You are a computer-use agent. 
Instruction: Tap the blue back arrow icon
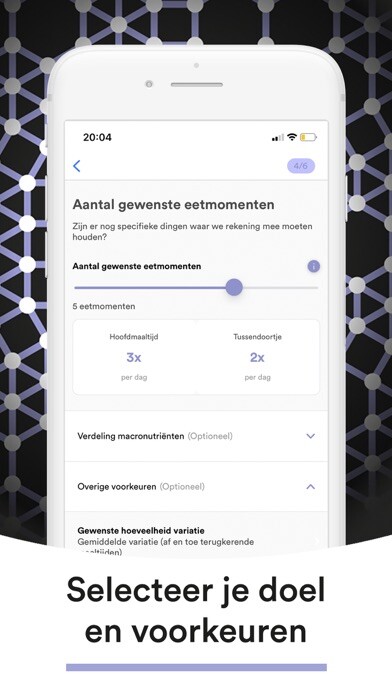(77, 166)
